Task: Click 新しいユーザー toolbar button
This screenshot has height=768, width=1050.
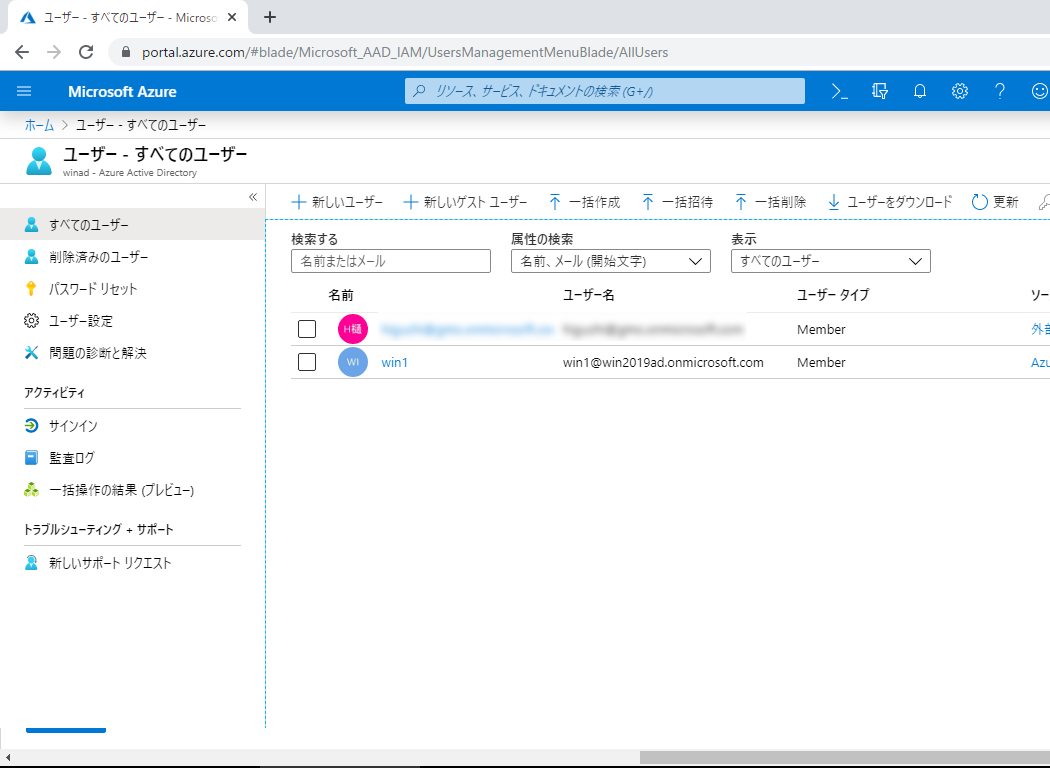Action: 338,202
